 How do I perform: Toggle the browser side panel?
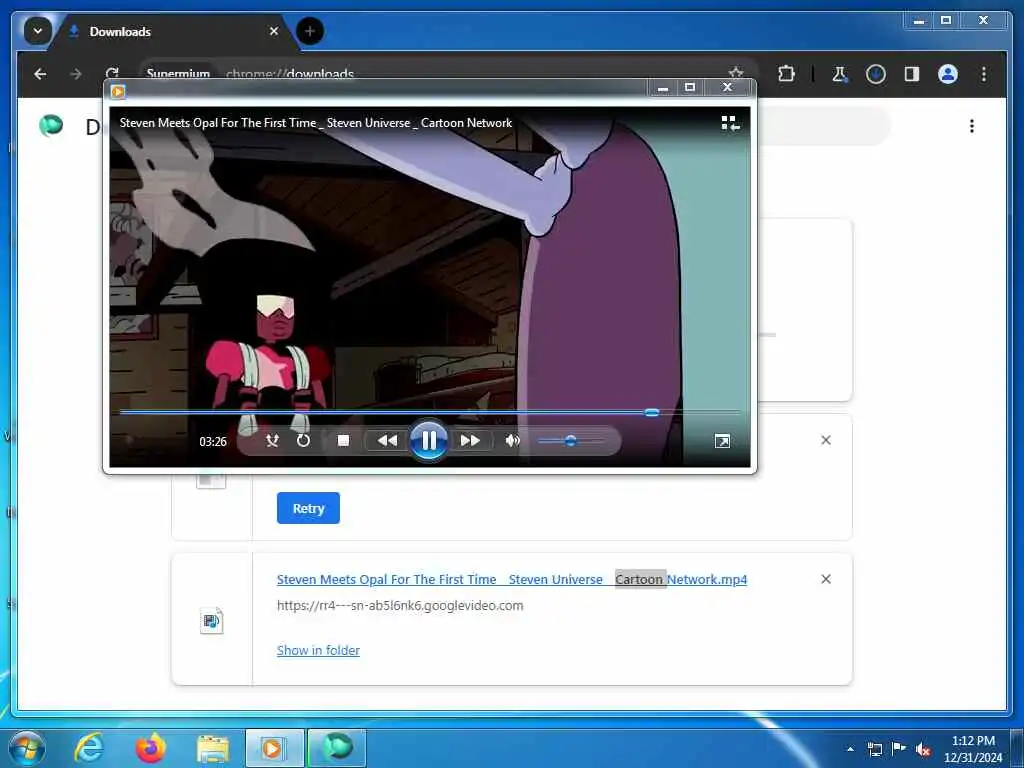[x=912, y=74]
